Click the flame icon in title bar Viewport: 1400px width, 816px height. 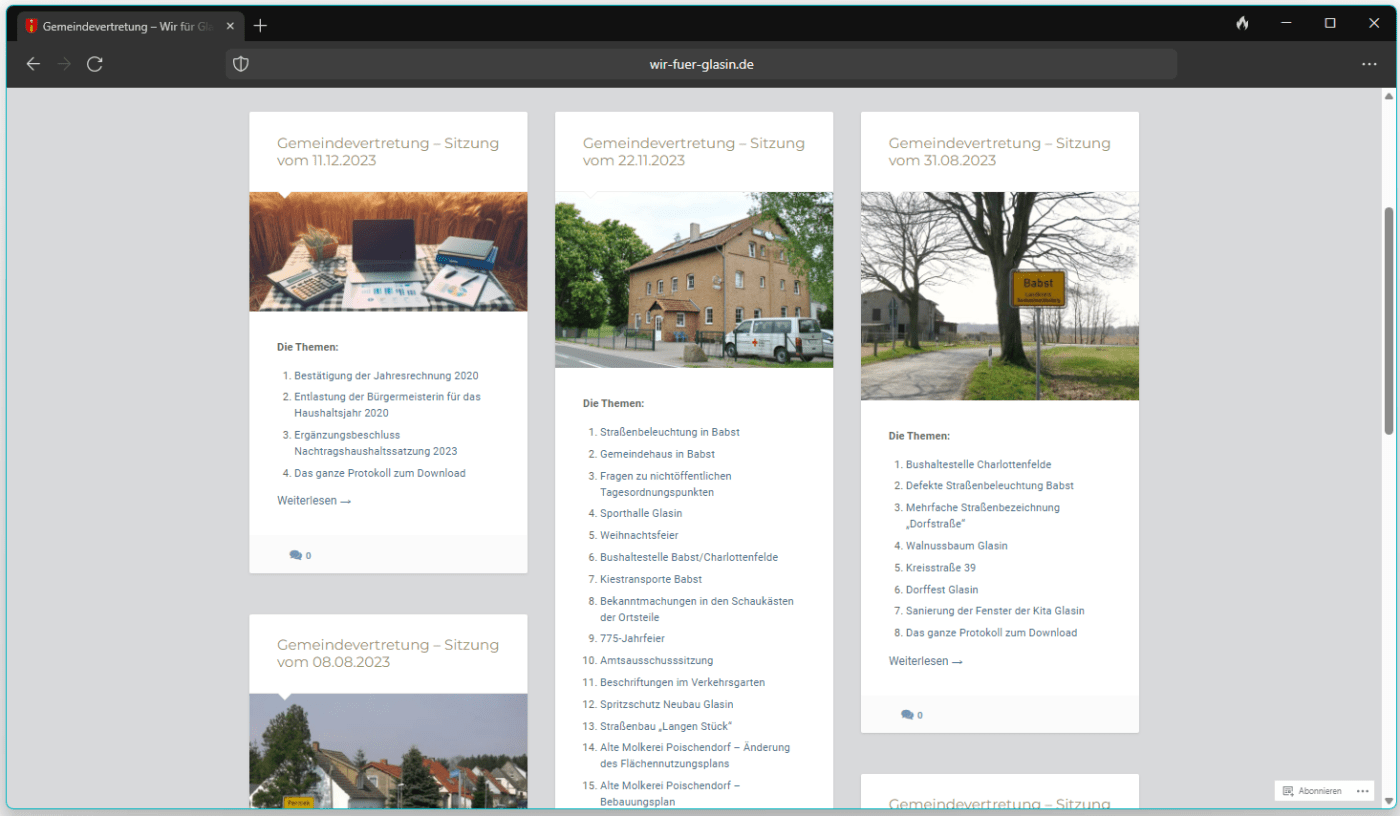pyautogui.click(x=1242, y=24)
